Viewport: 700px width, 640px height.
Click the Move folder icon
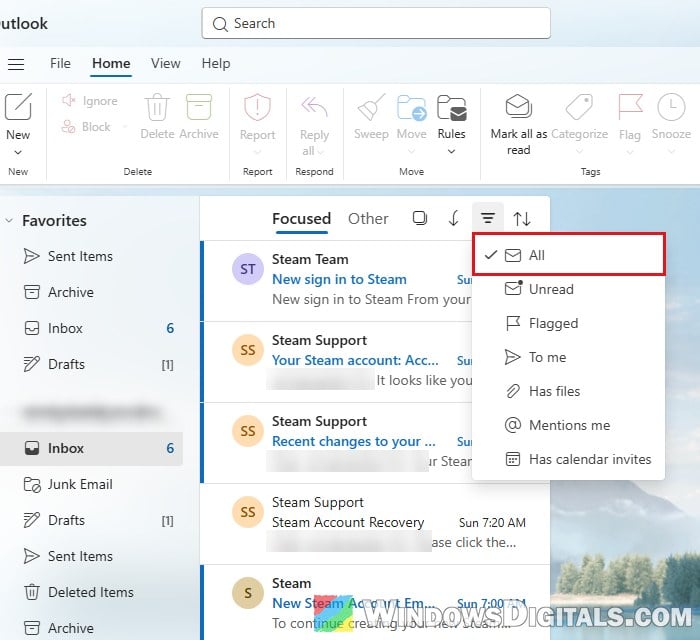point(412,108)
